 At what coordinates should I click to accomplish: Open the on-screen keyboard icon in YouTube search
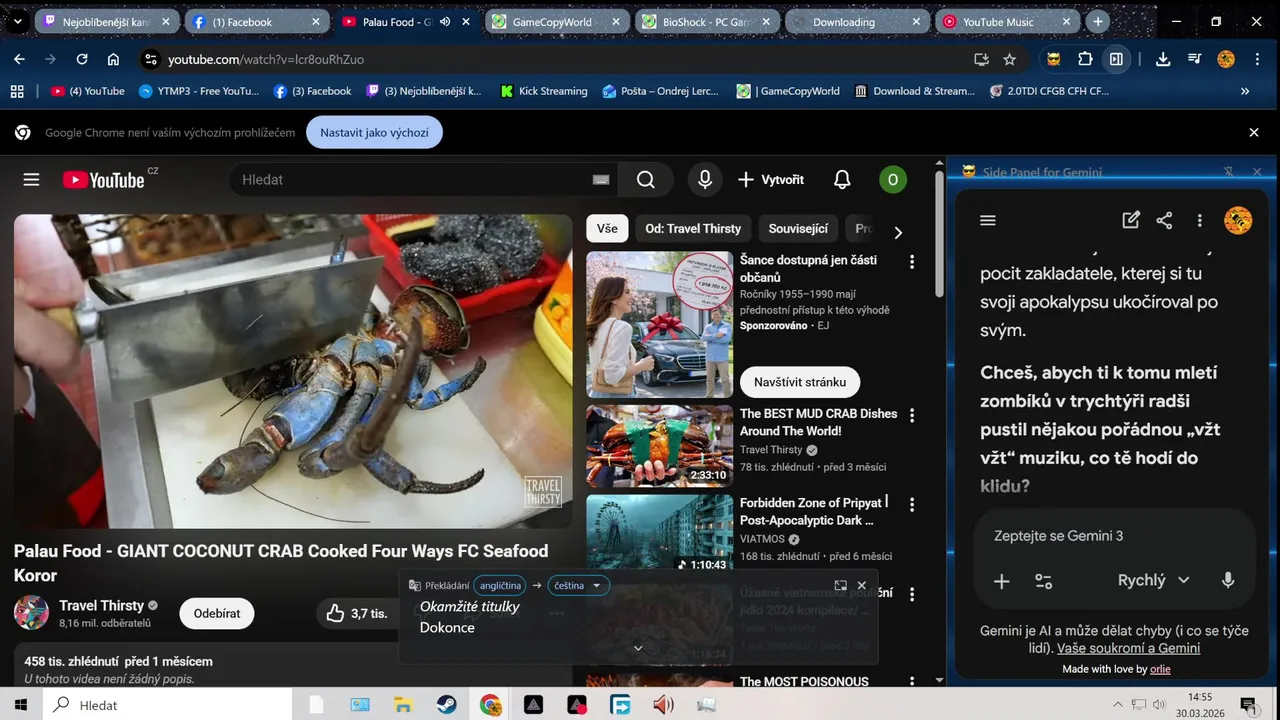click(x=601, y=180)
